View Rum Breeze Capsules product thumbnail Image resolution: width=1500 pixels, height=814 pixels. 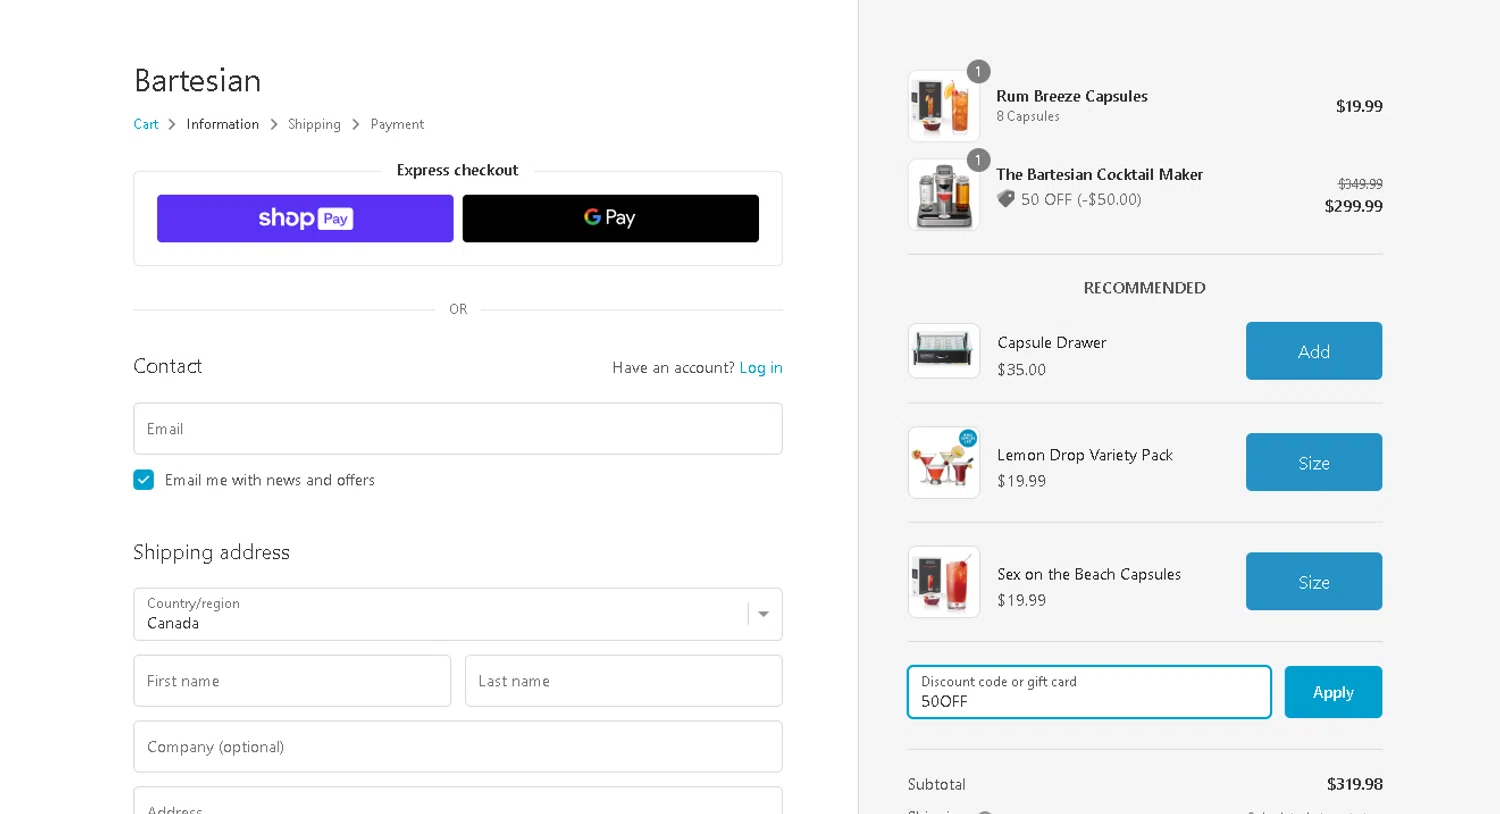point(944,106)
